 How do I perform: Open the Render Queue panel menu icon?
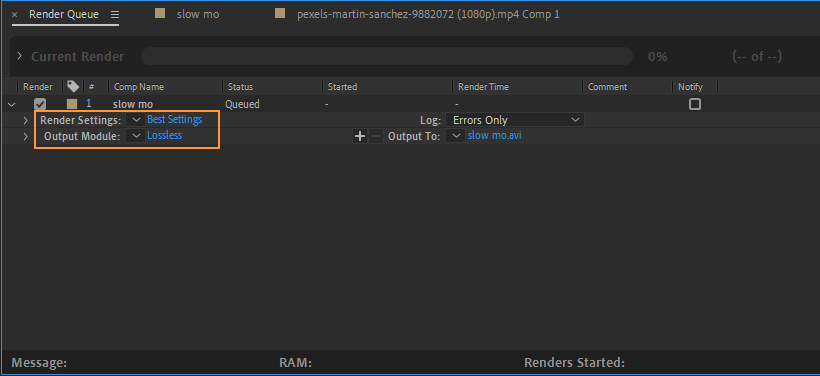[115, 15]
